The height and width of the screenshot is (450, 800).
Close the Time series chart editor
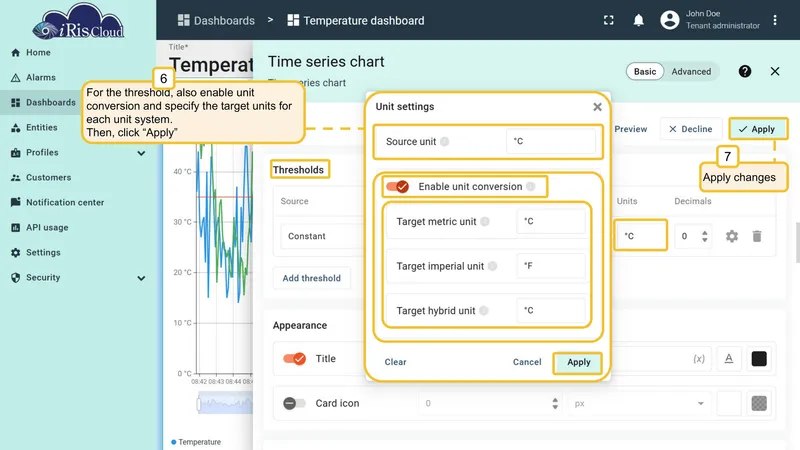774,71
